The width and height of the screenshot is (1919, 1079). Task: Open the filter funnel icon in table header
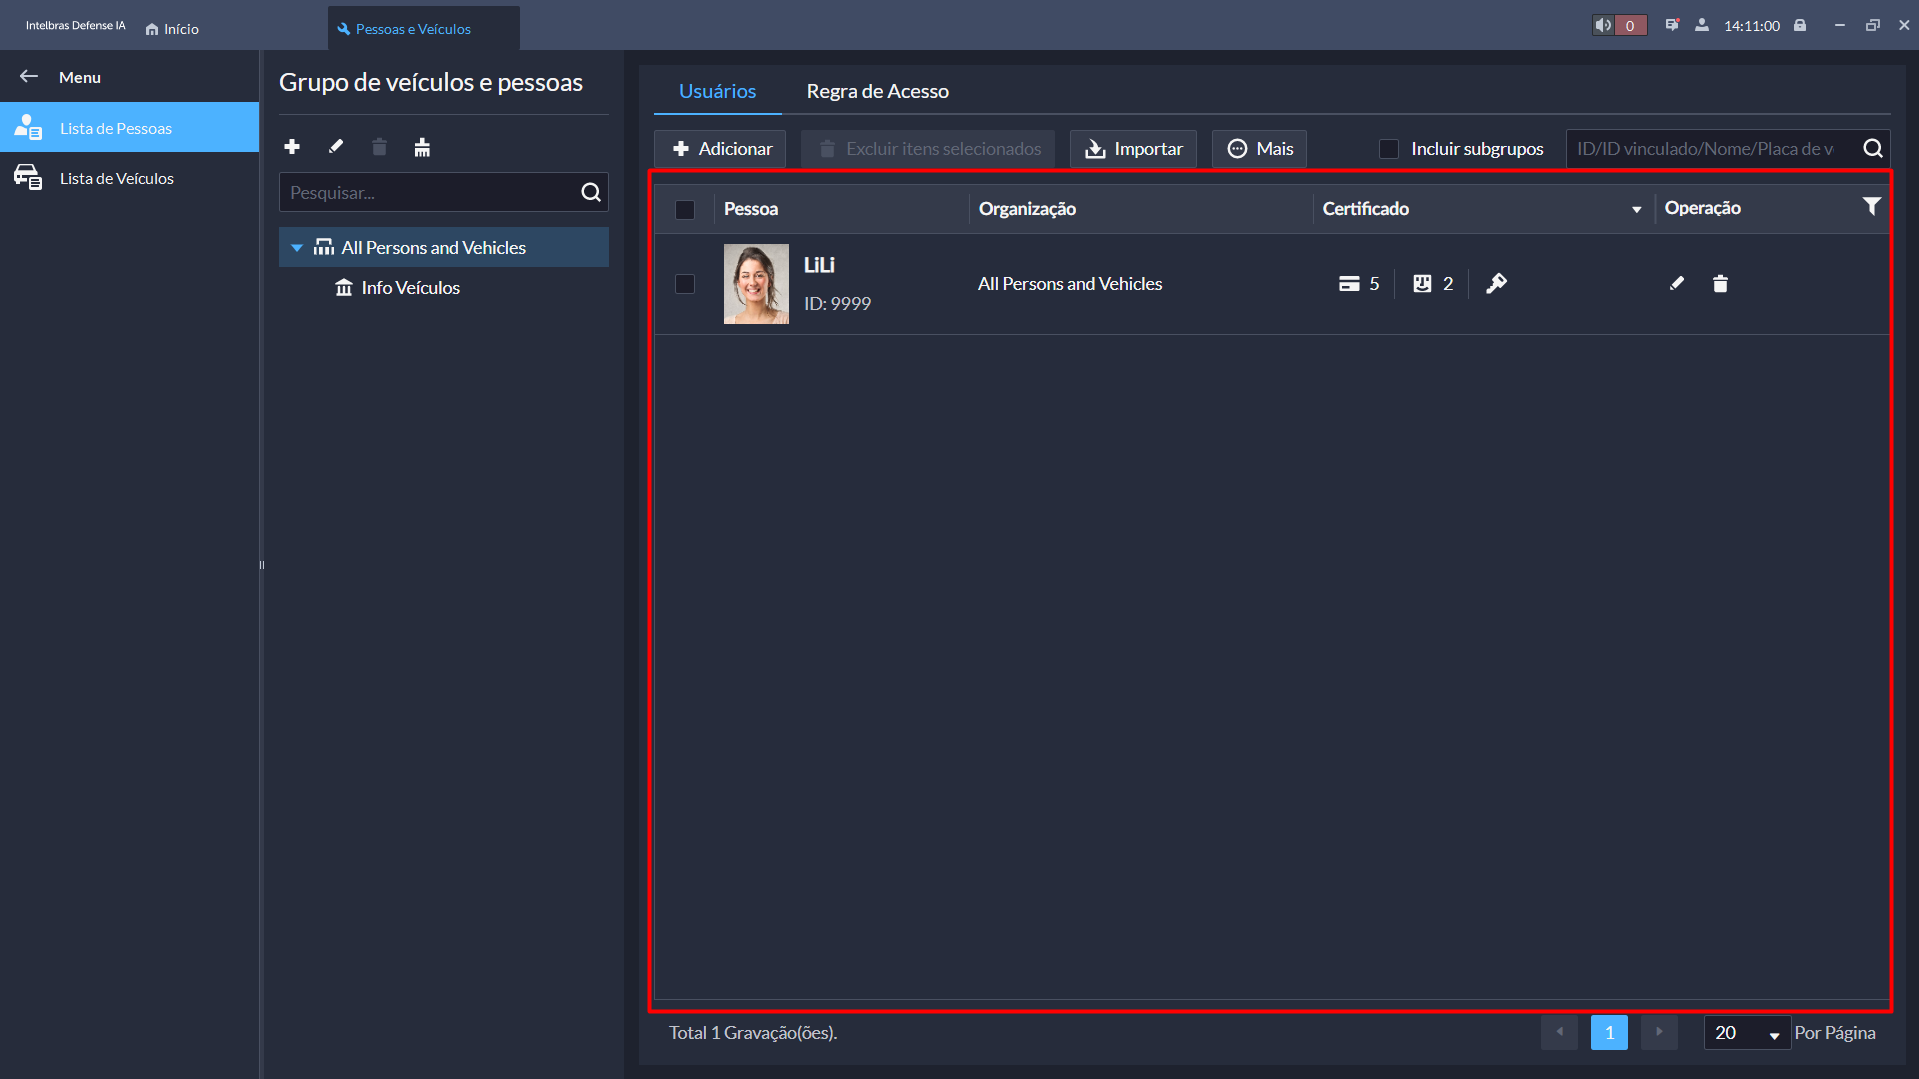pos(1871,207)
